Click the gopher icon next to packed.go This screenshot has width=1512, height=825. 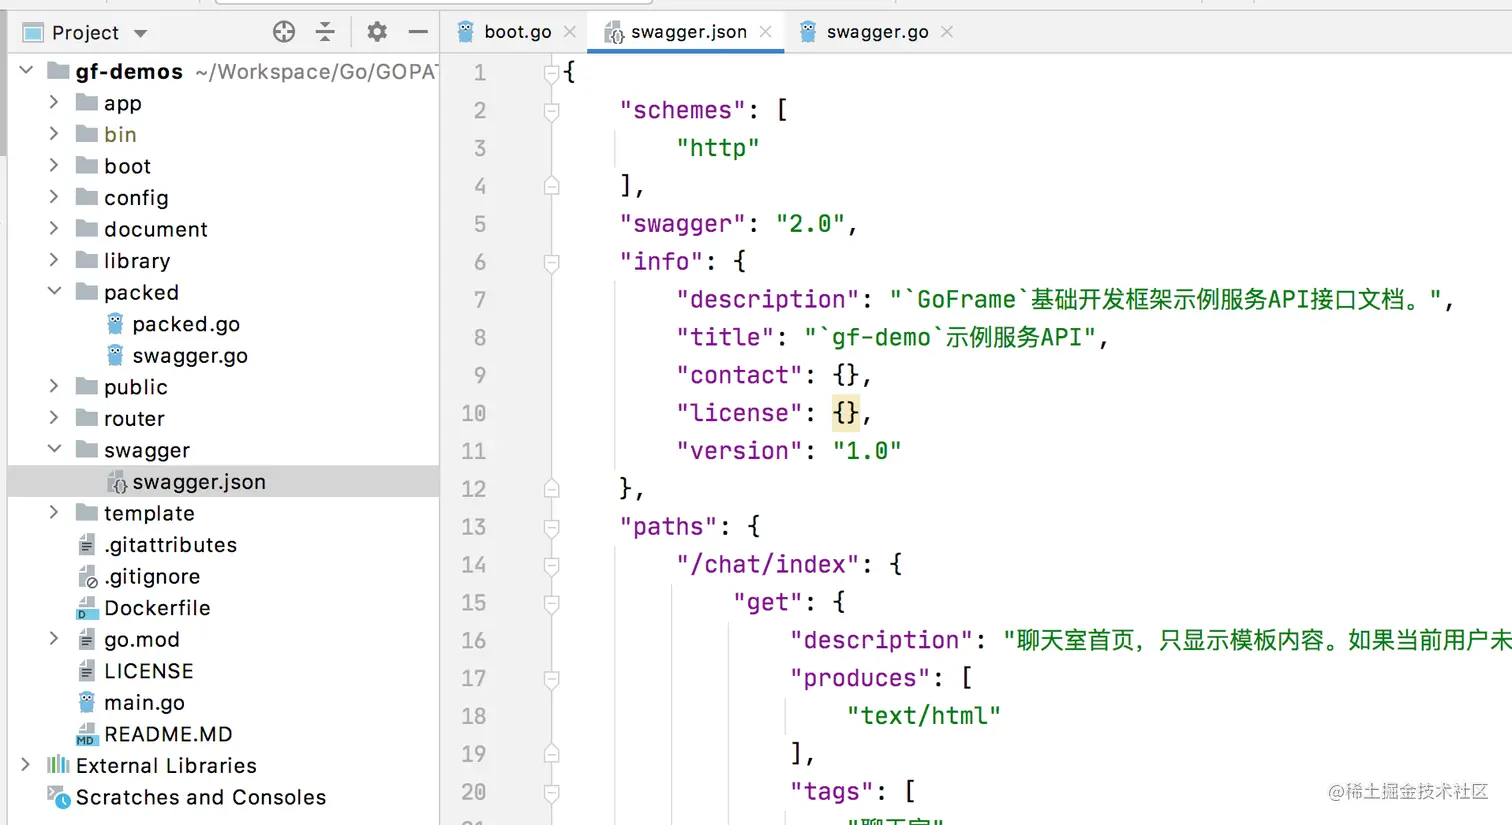[x=115, y=324]
